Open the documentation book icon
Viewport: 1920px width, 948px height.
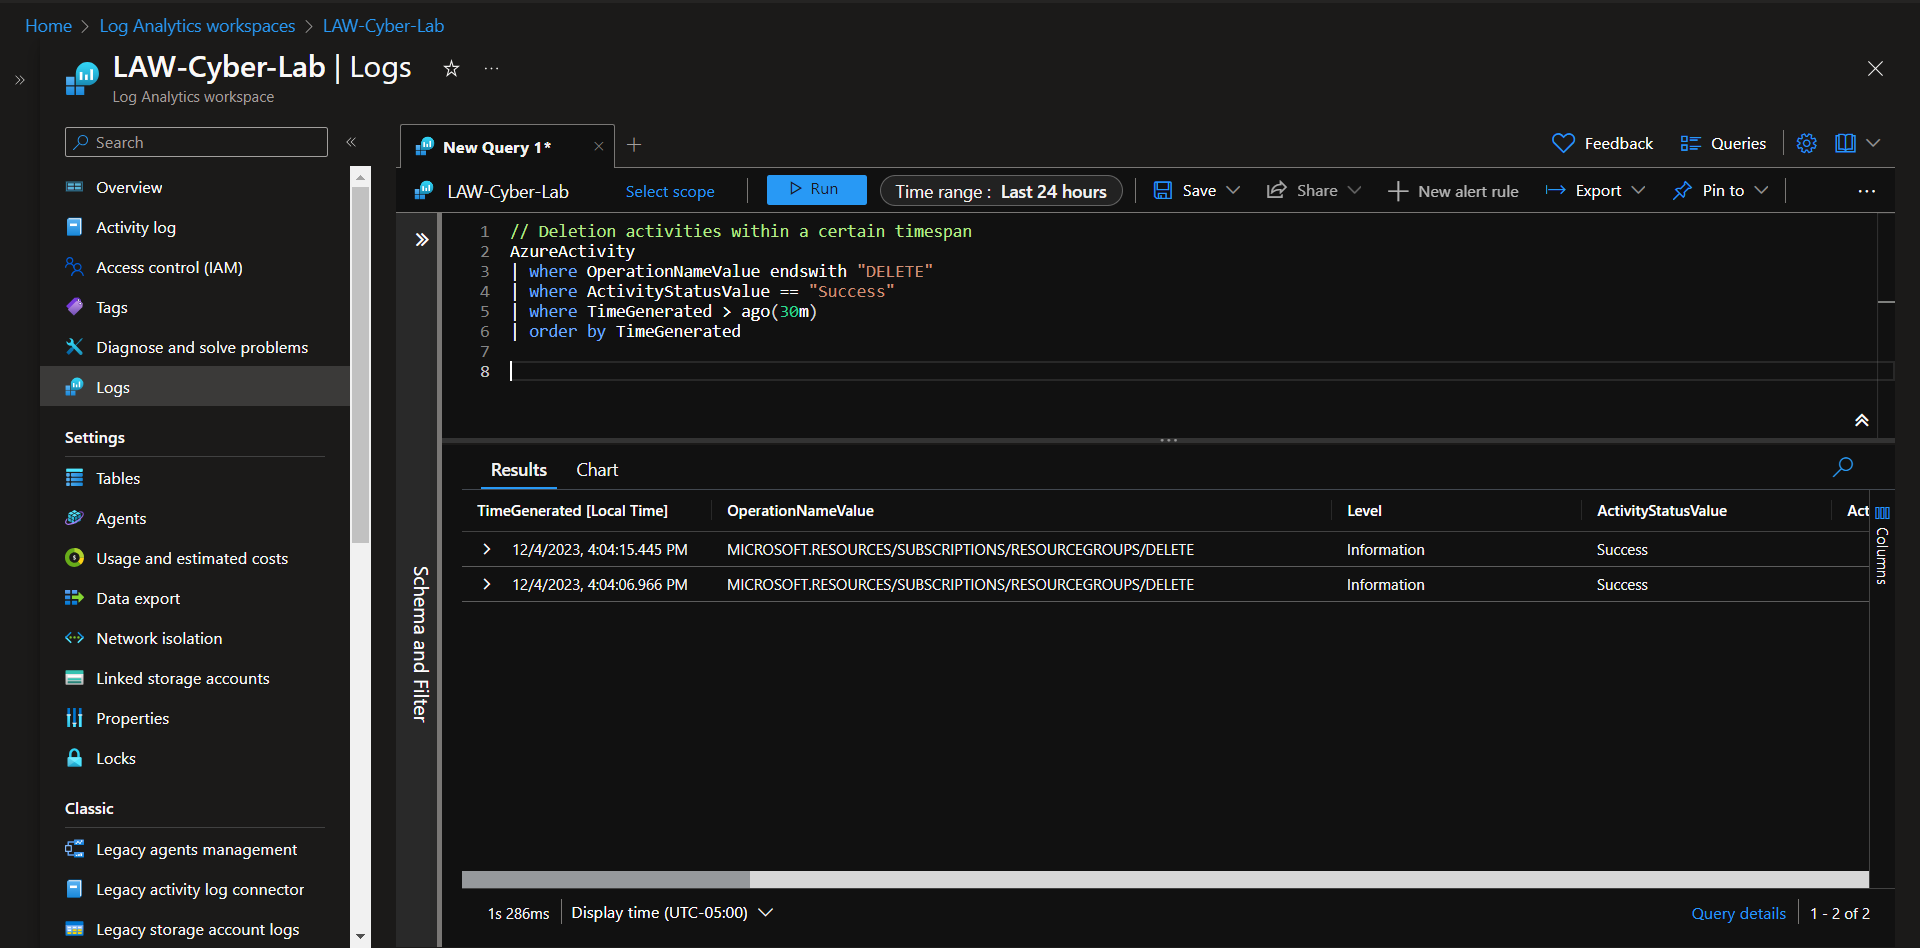[x=1845, y=143]
